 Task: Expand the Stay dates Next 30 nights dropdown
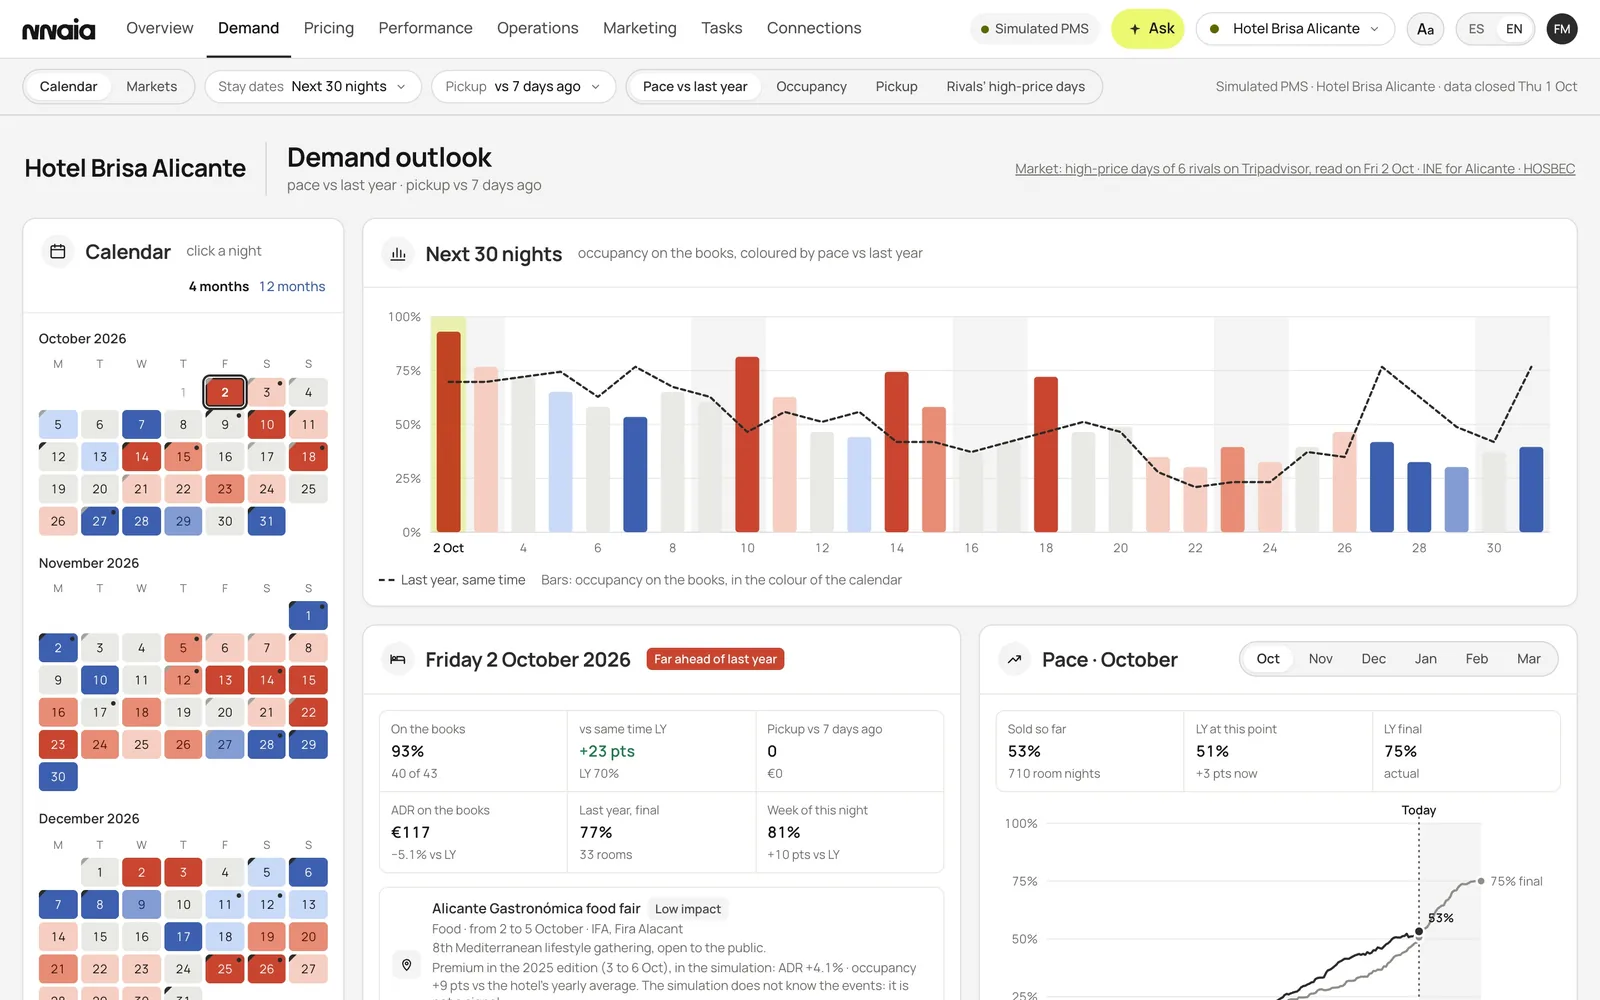[x=313, y=87]
